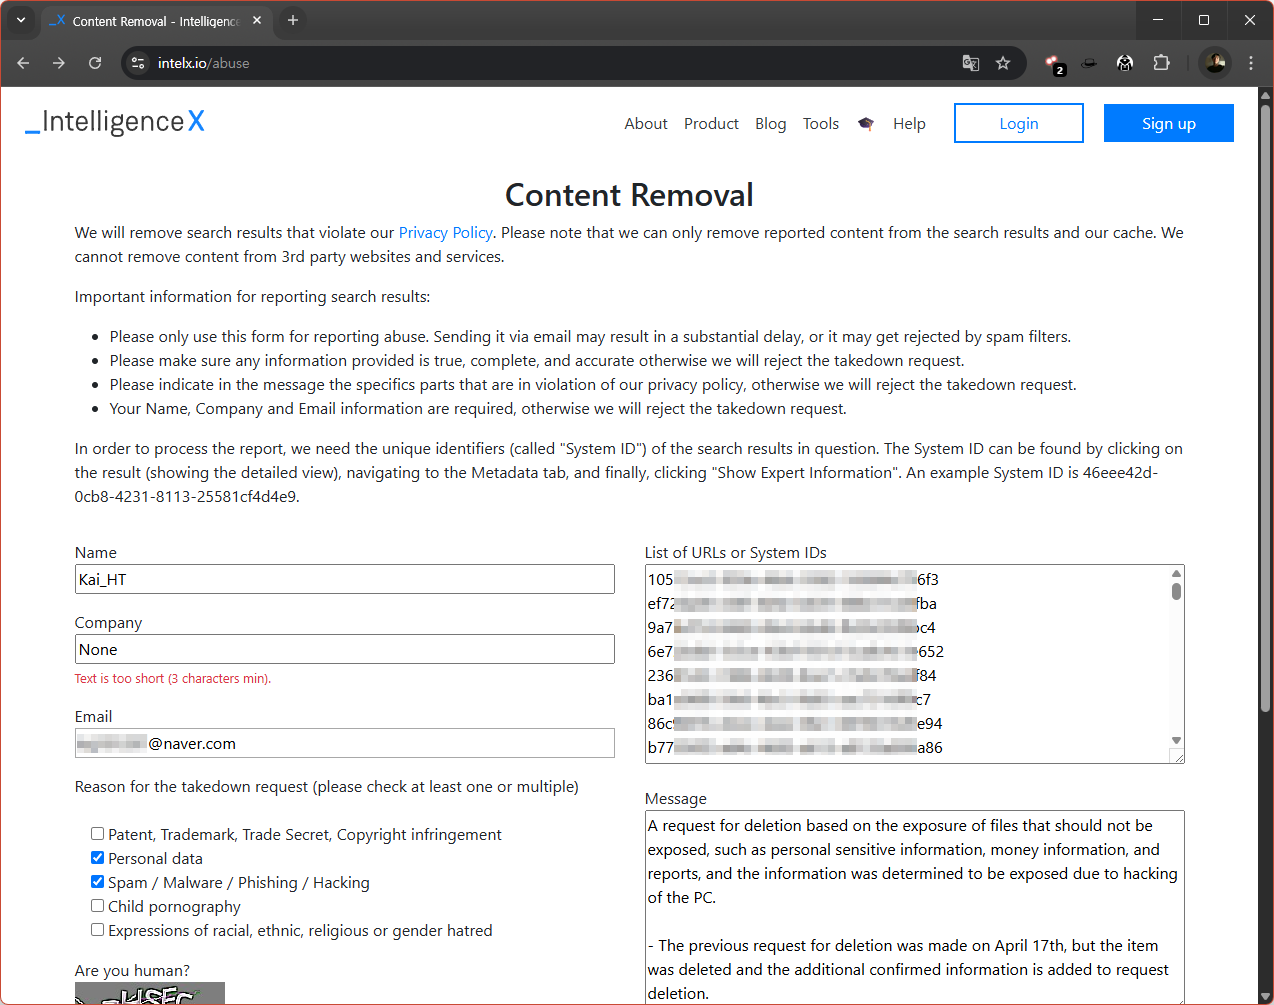Focus the Email input field
This screenshot has width=1274, height=1005.
(345, 743)
